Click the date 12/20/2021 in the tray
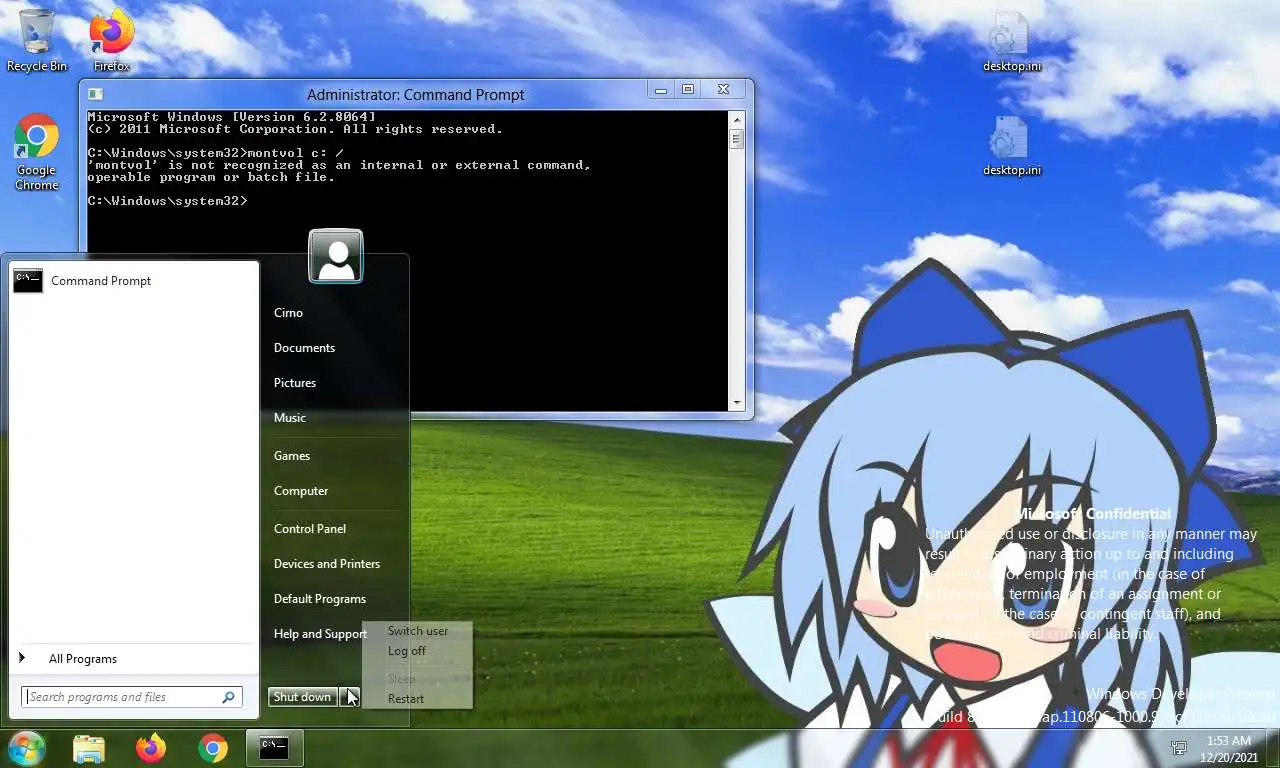Screen dimensions: 1280x768 click(x=1228, y=757)
